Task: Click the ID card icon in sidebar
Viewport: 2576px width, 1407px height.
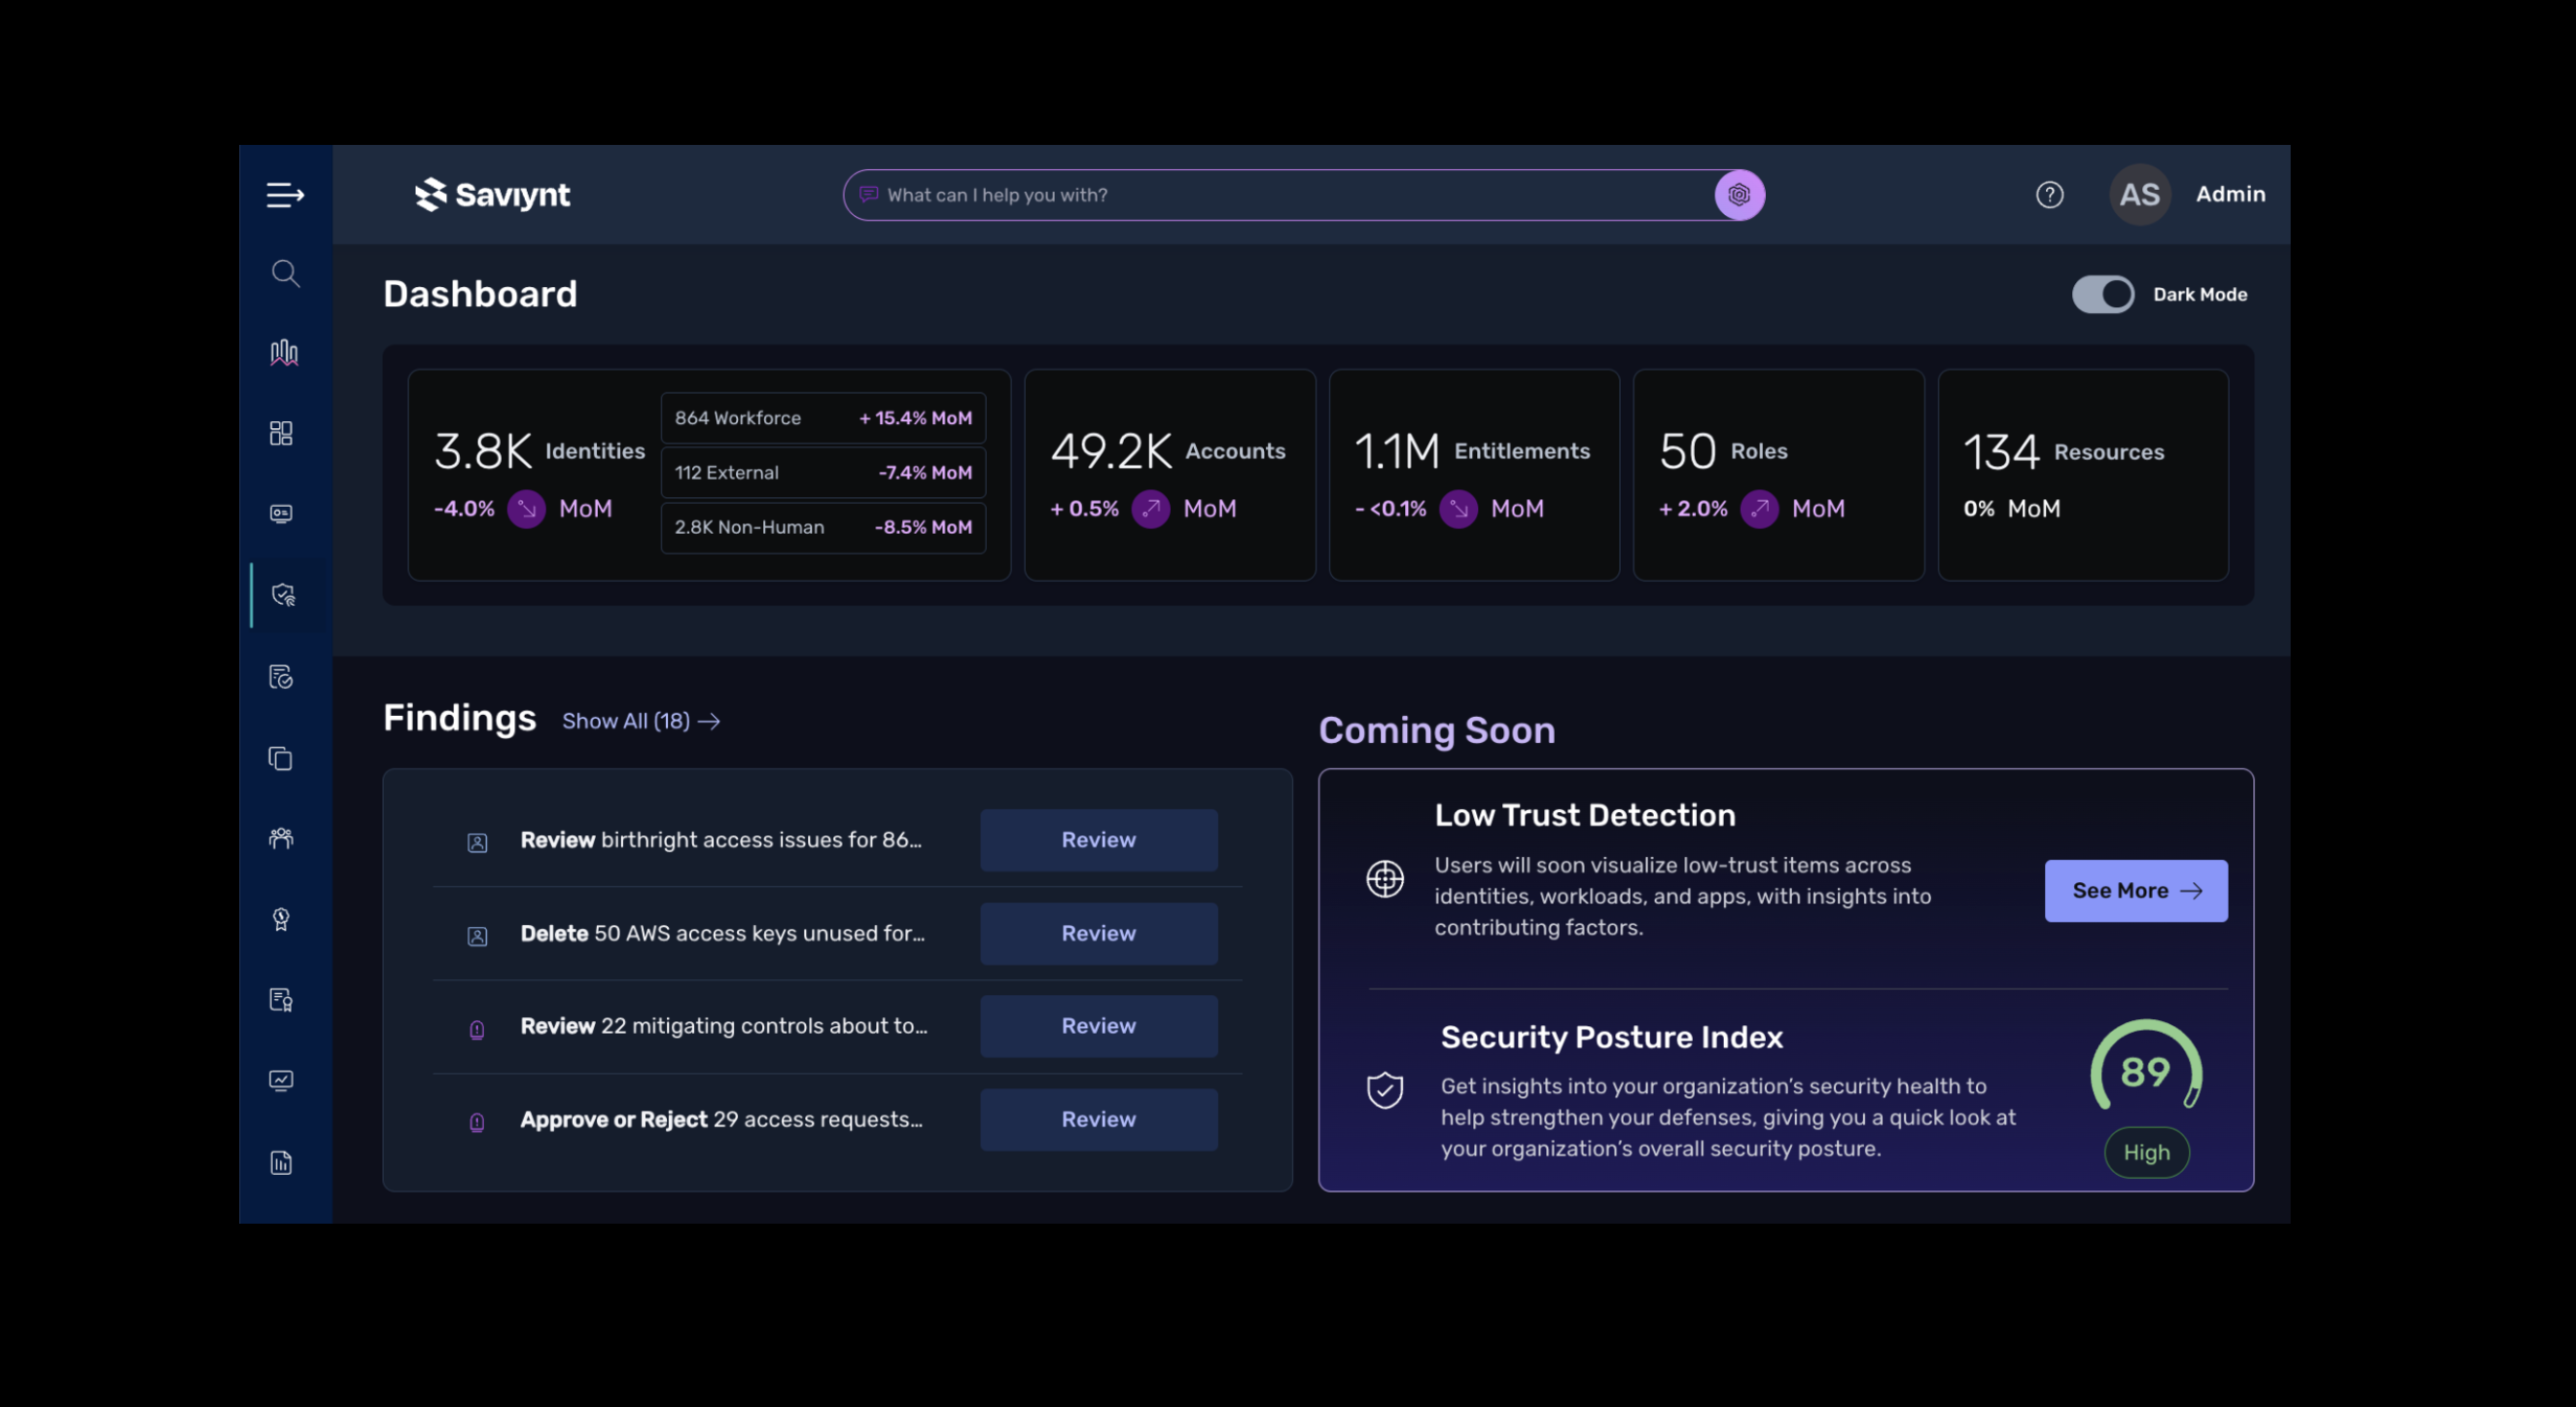Action: 281,513
